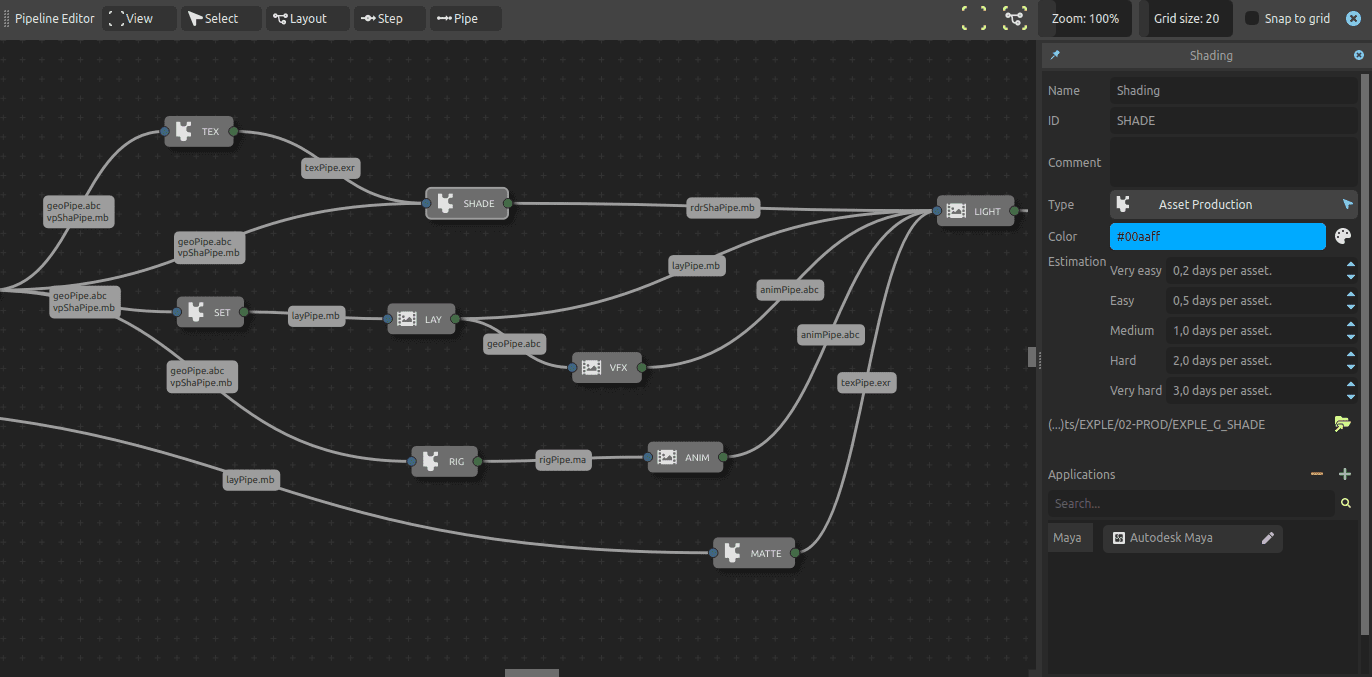The image size is (1372, 677).
Task: Open the EXPLE_G_SHADE folder icon
Action: click(x=1342, y=424)
